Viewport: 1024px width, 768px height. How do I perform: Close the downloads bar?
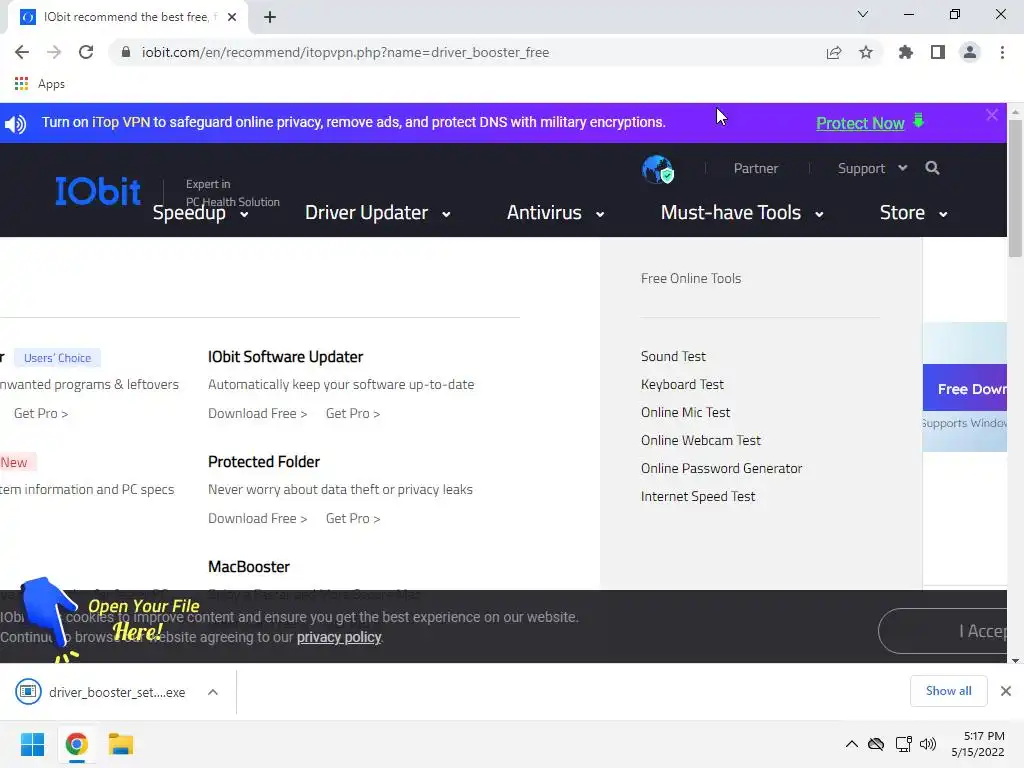coord(1006,691)
